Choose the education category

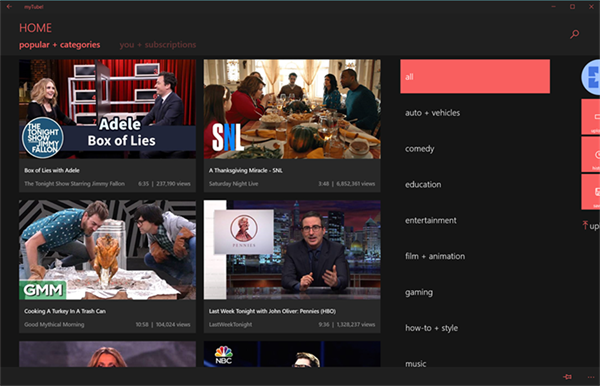click(423, 184)
